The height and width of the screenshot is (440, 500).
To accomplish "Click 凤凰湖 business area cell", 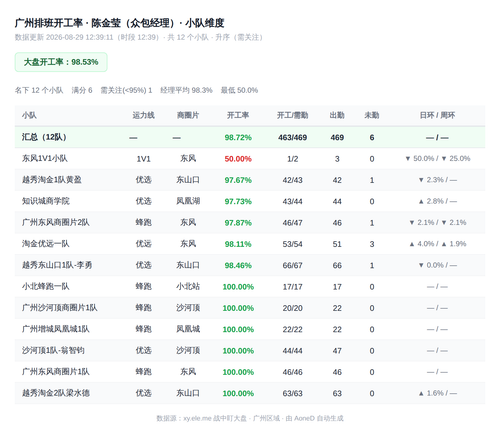I will [188, 201].
